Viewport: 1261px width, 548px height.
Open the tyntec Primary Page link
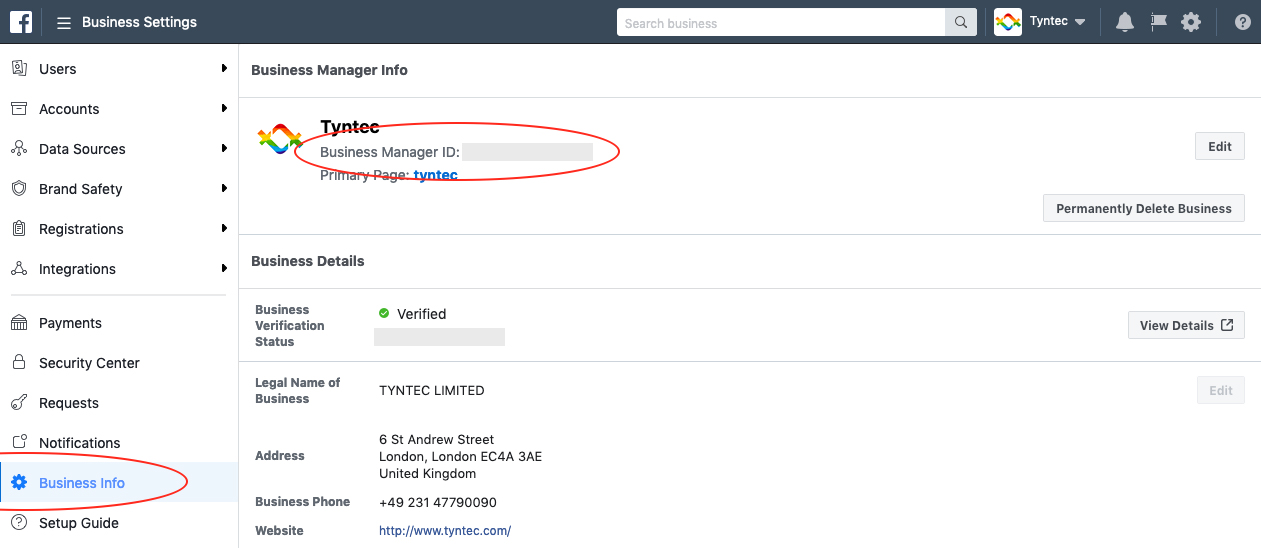(436, 175)
